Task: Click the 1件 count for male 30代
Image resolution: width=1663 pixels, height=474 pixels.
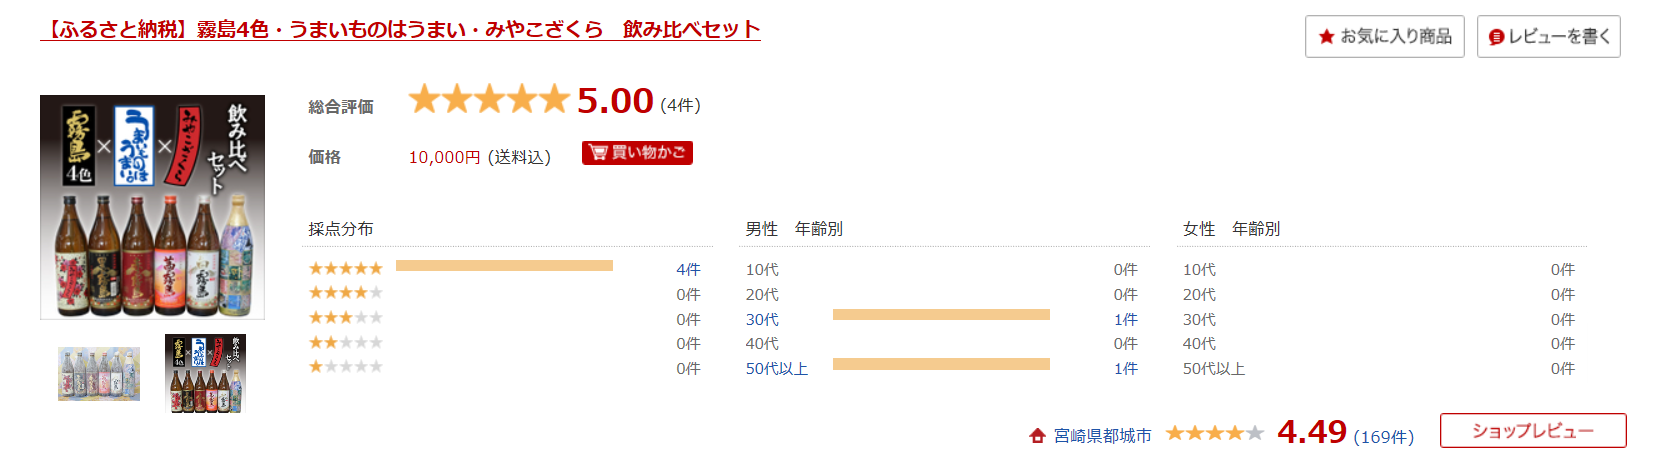Action: (1126, 320)
